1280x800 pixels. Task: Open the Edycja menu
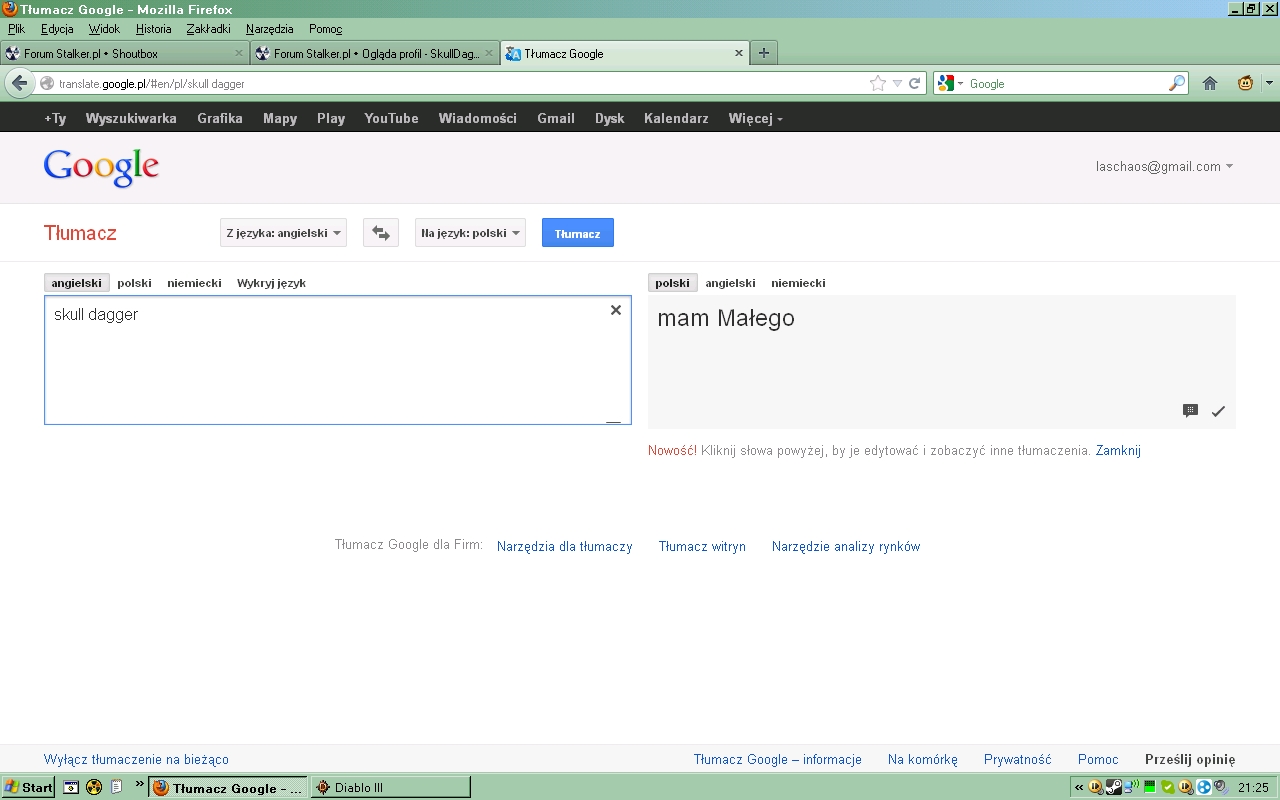click(x=57, y=29)
